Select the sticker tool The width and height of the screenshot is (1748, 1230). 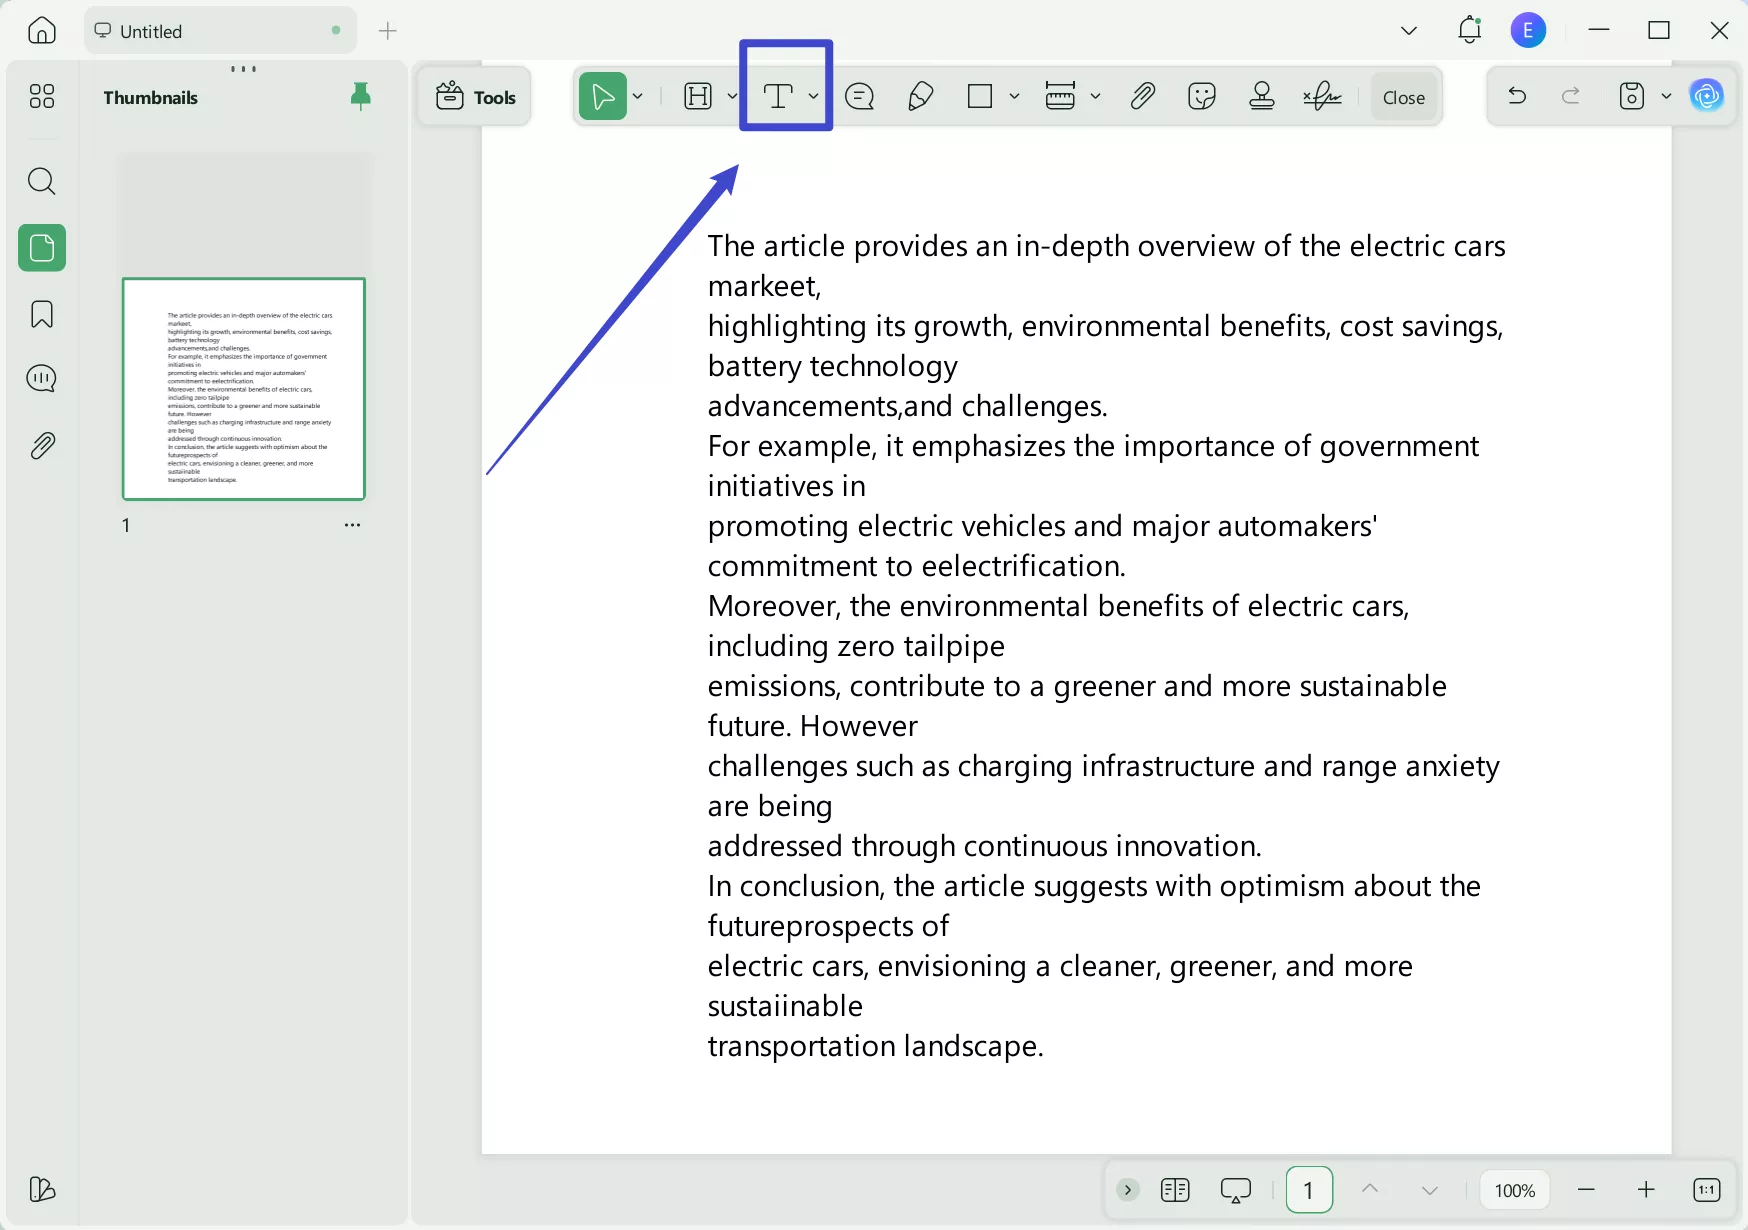pyautogui.click(x=1202, y=97)
